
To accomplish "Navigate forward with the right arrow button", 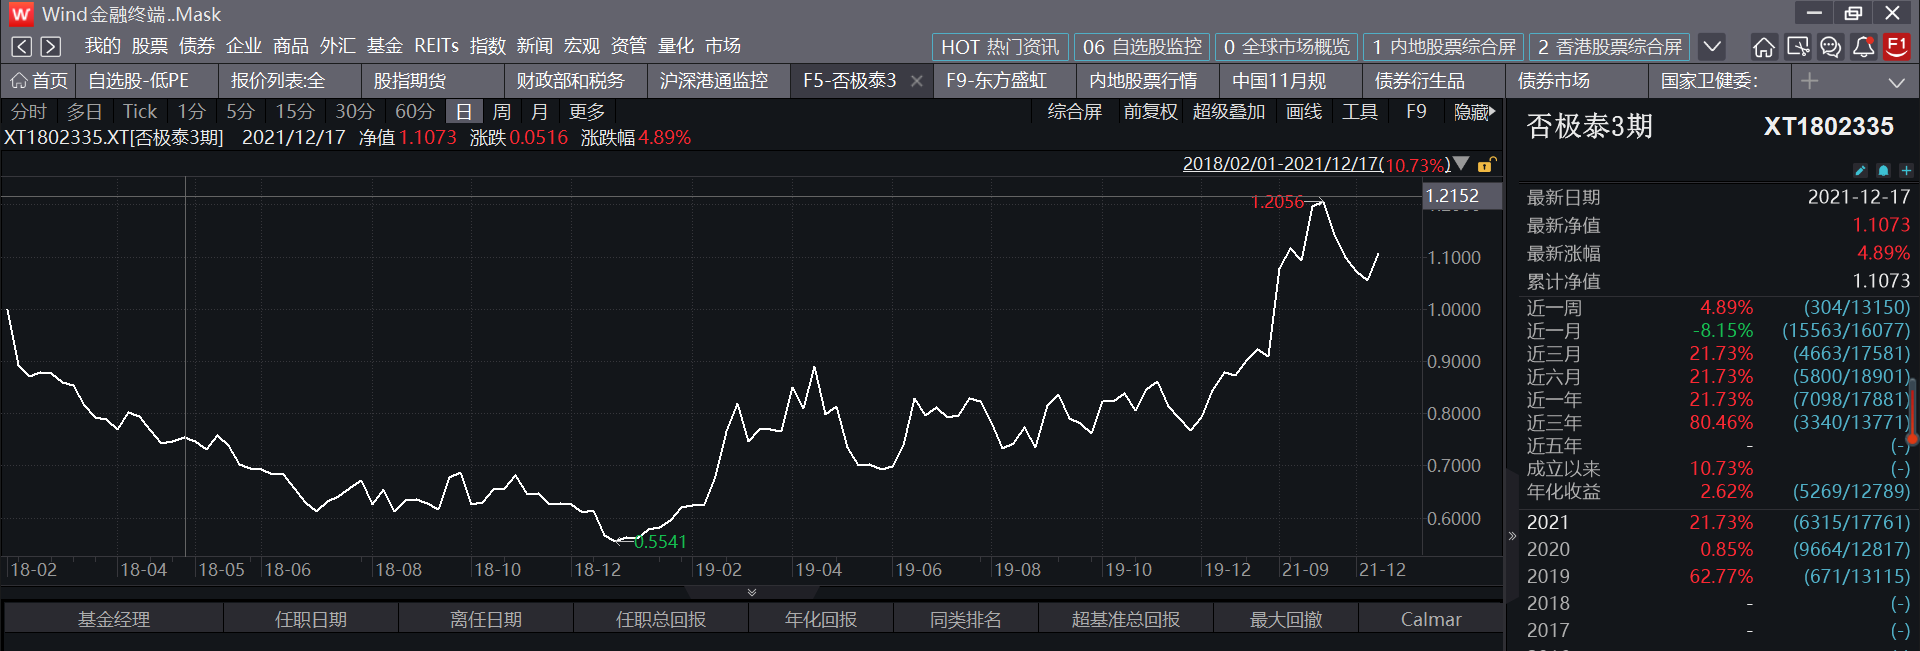I will coord(51,47).
